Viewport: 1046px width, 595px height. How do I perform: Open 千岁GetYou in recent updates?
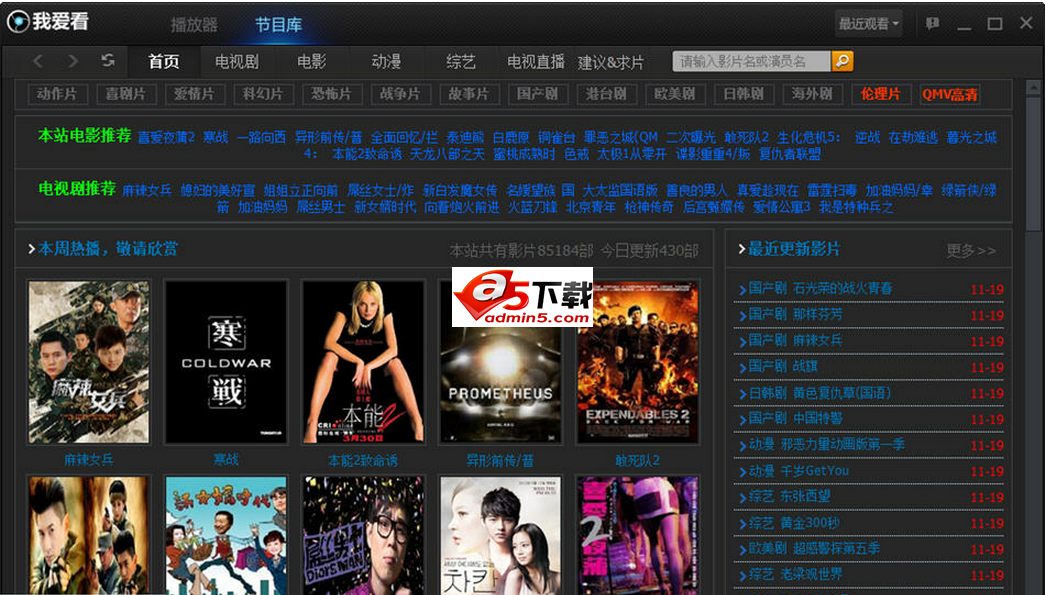click(815, 471)
